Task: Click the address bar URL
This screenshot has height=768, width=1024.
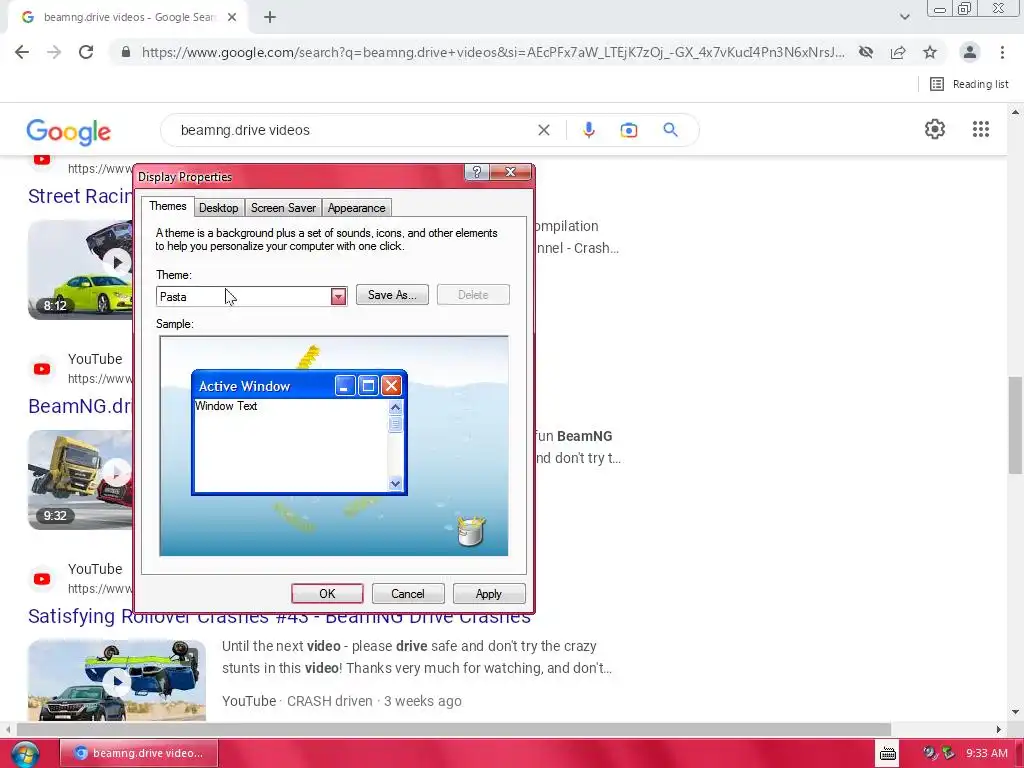Action: [x=493, y=52]
